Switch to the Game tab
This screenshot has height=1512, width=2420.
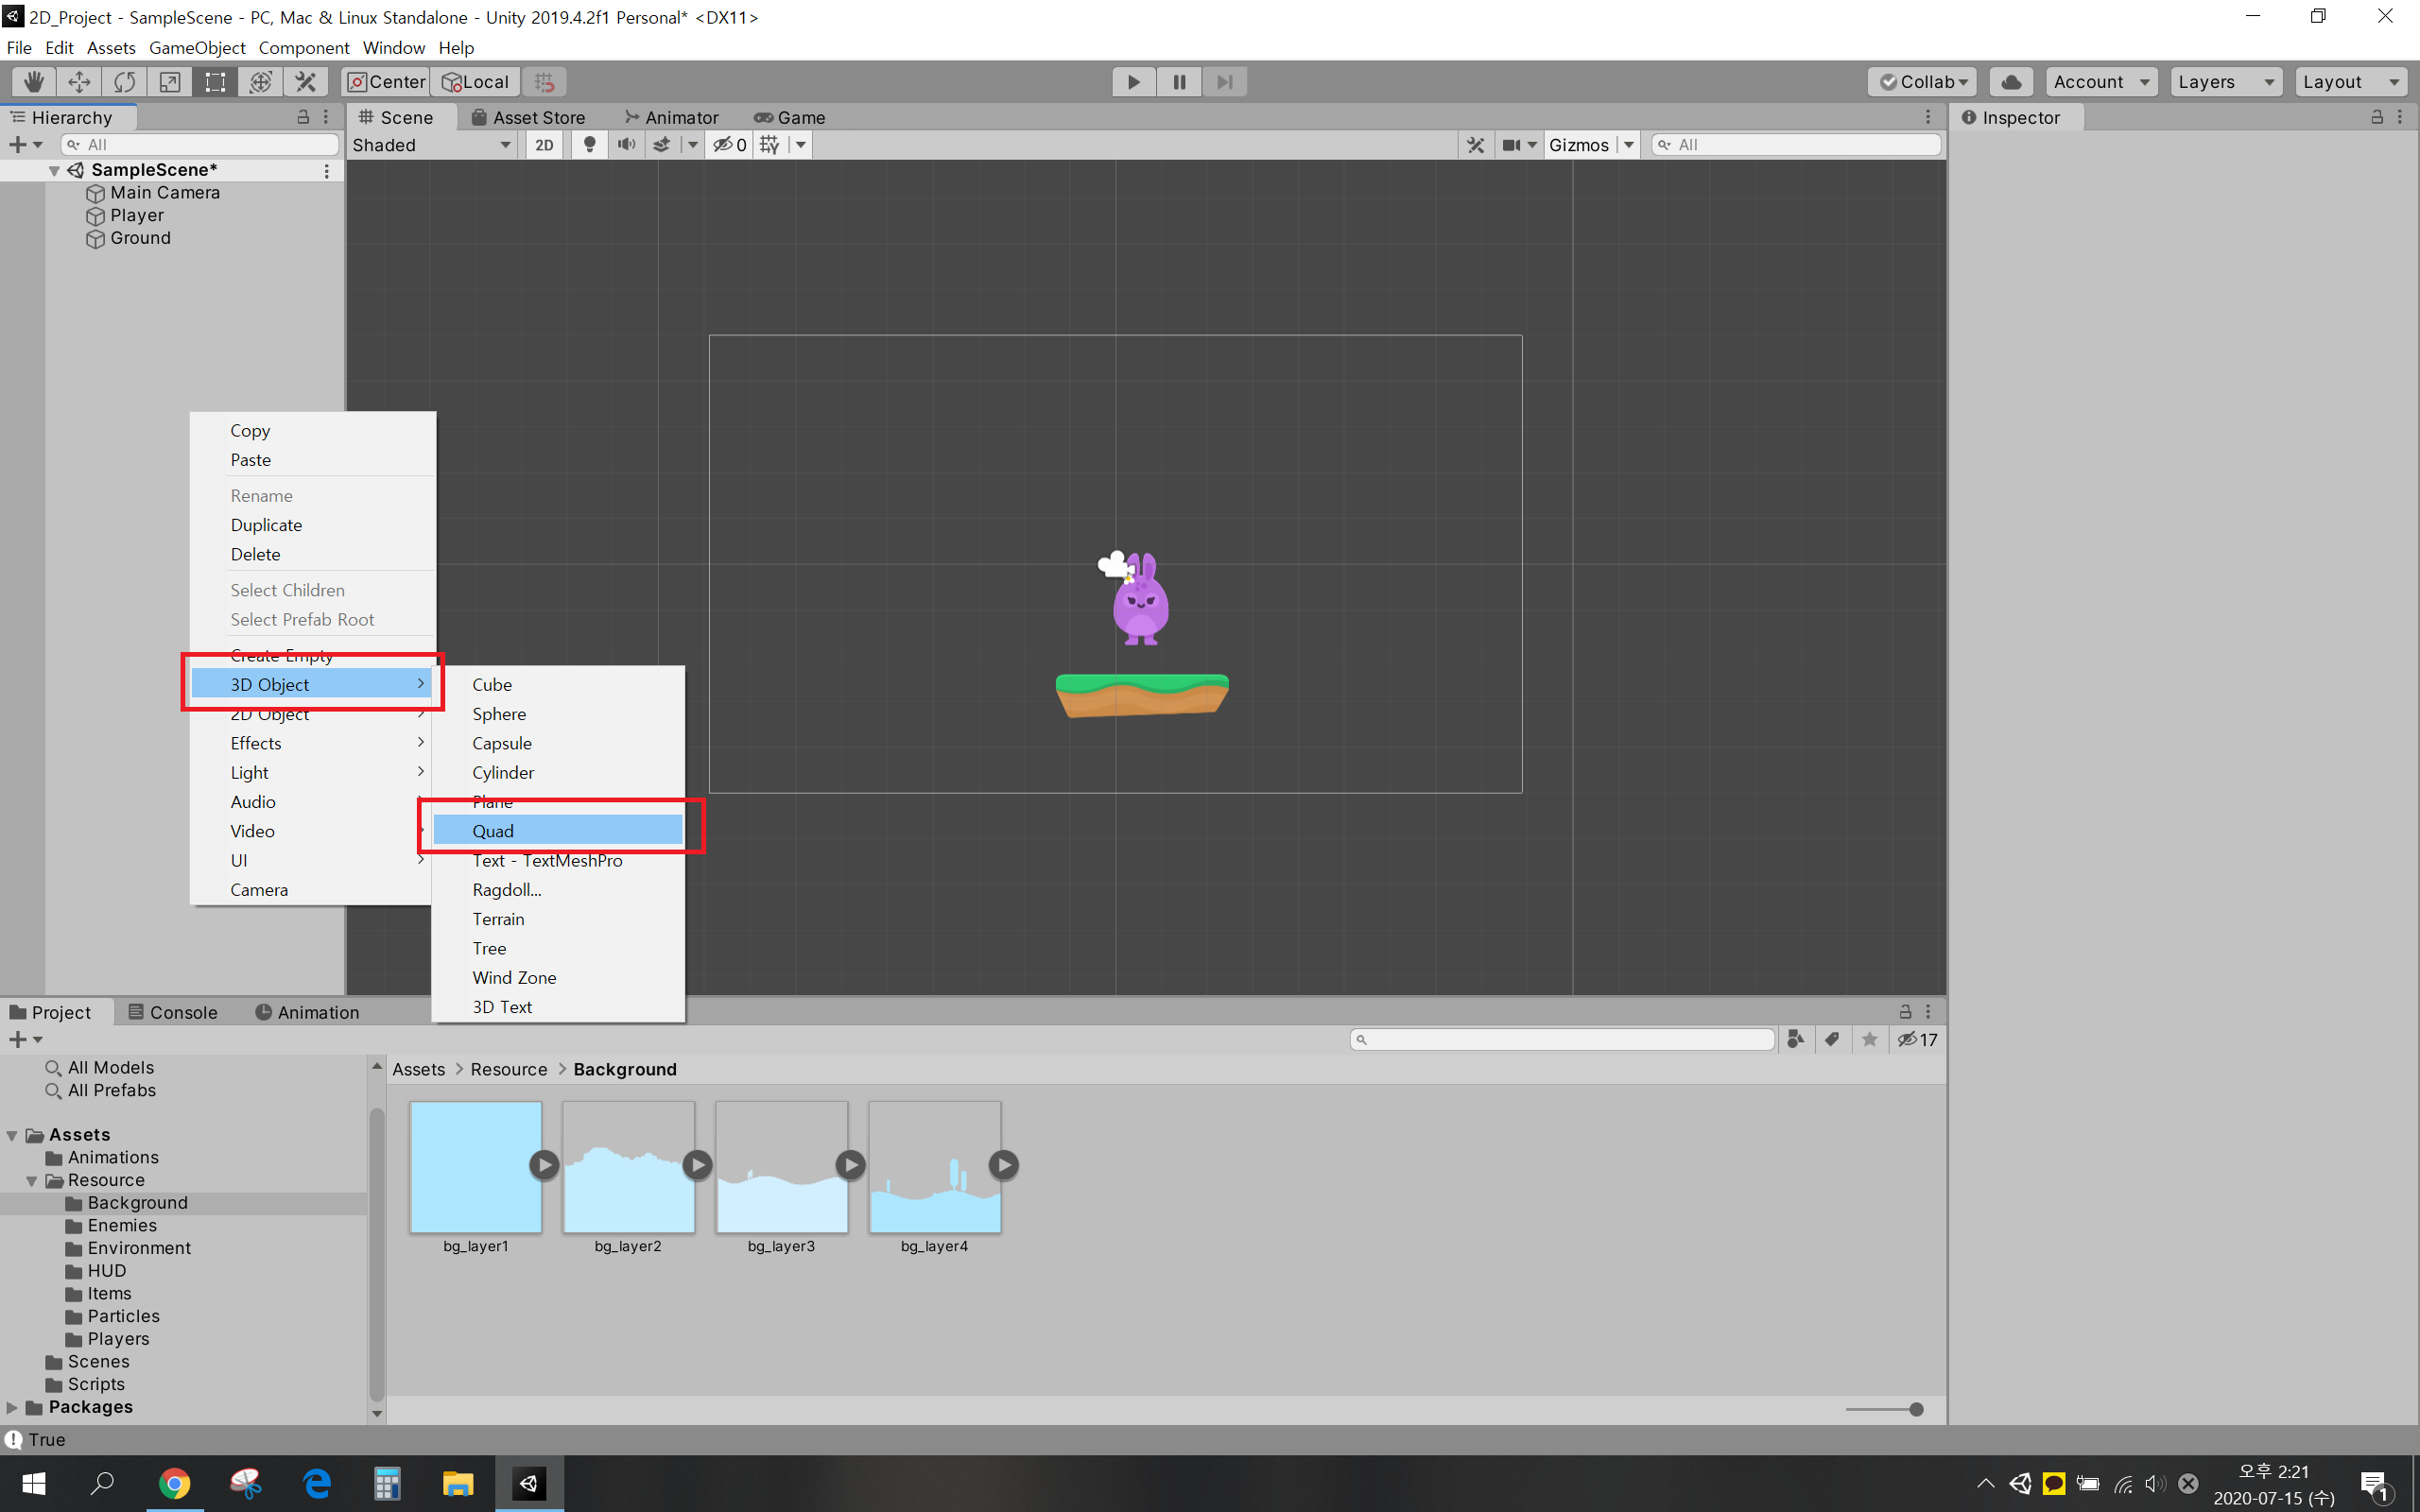pos(790,117)
